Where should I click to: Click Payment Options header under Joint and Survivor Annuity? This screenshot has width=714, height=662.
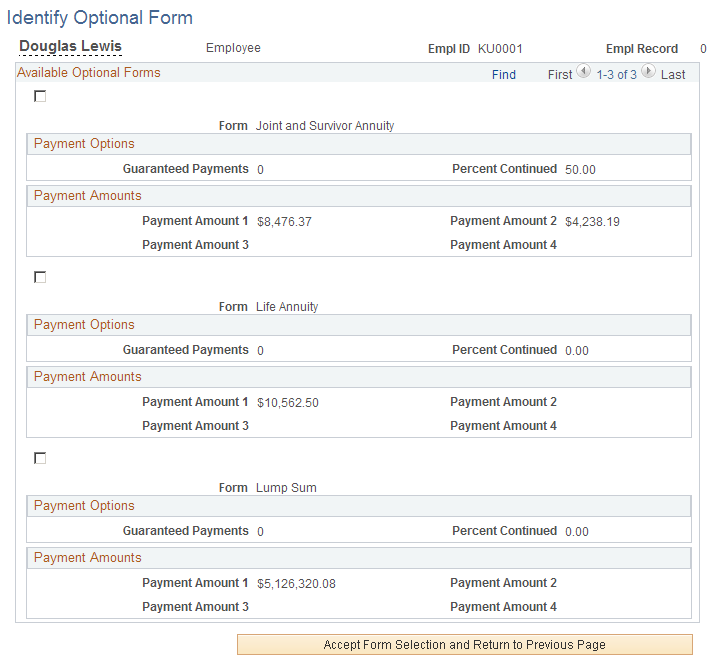coord(84,143)
